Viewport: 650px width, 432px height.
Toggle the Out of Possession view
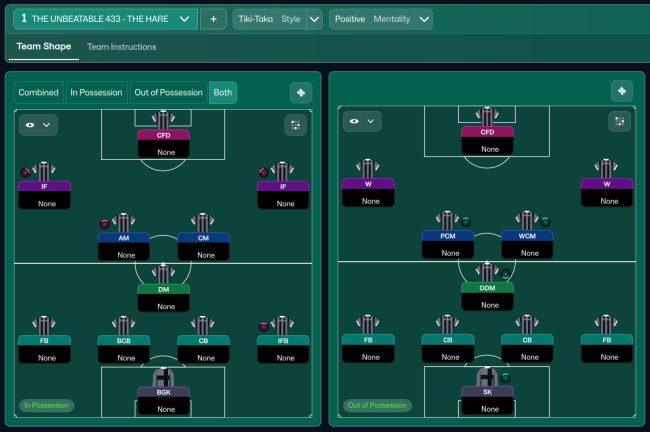click(x=167, y=93)
